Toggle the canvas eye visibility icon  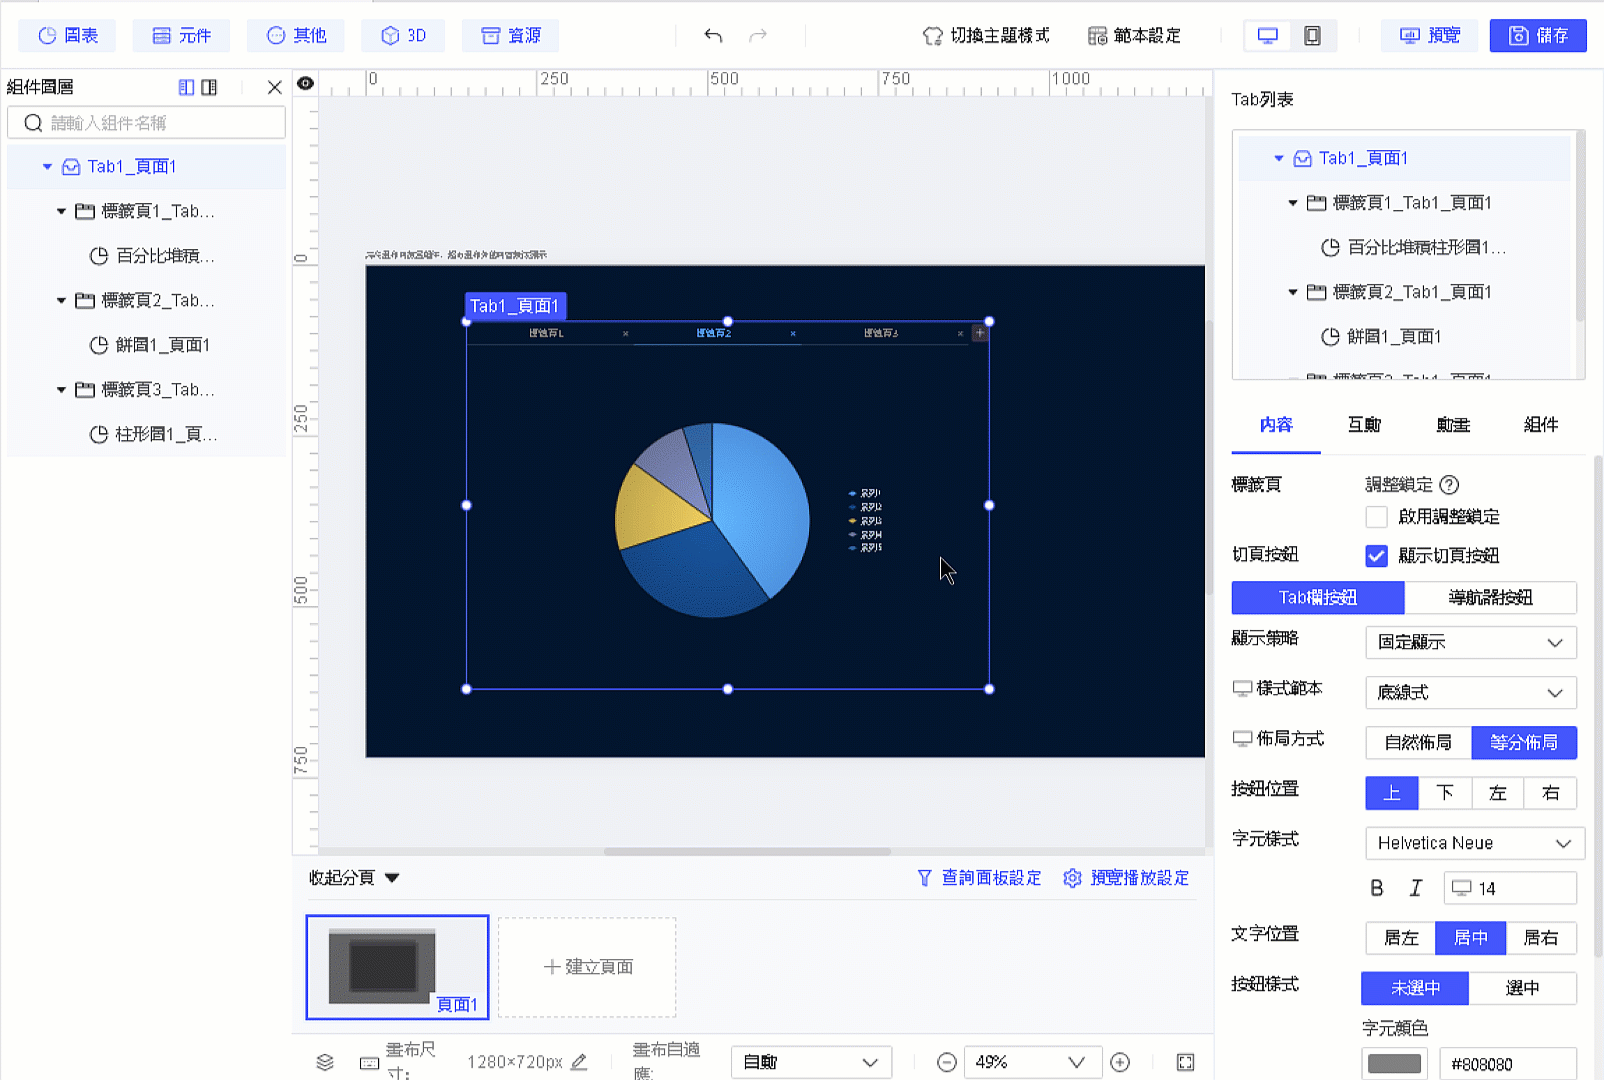(x=306, y=83)
